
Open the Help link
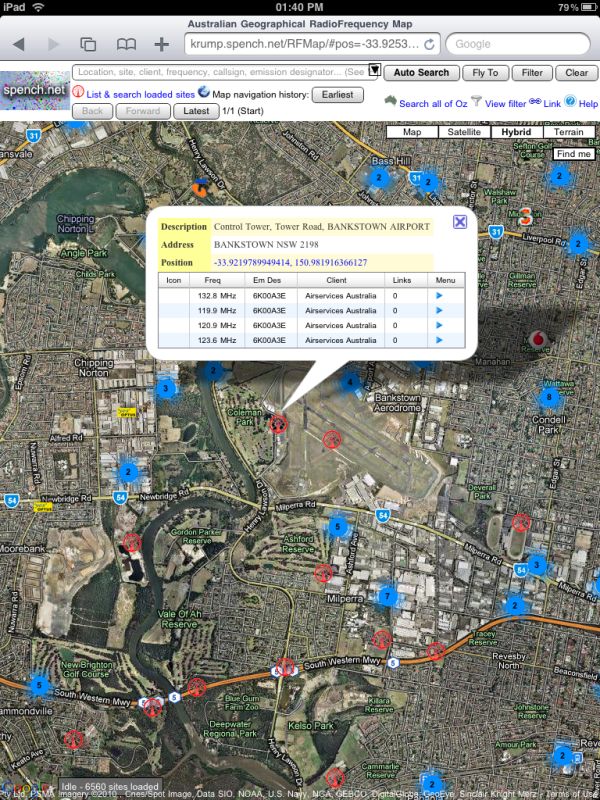588,104
